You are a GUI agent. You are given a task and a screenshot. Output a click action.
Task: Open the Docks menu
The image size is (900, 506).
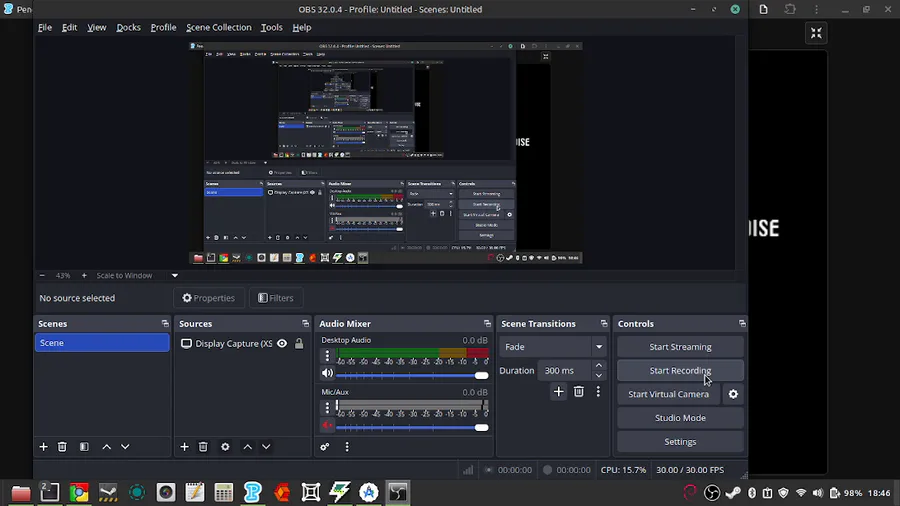coord(129,28)
